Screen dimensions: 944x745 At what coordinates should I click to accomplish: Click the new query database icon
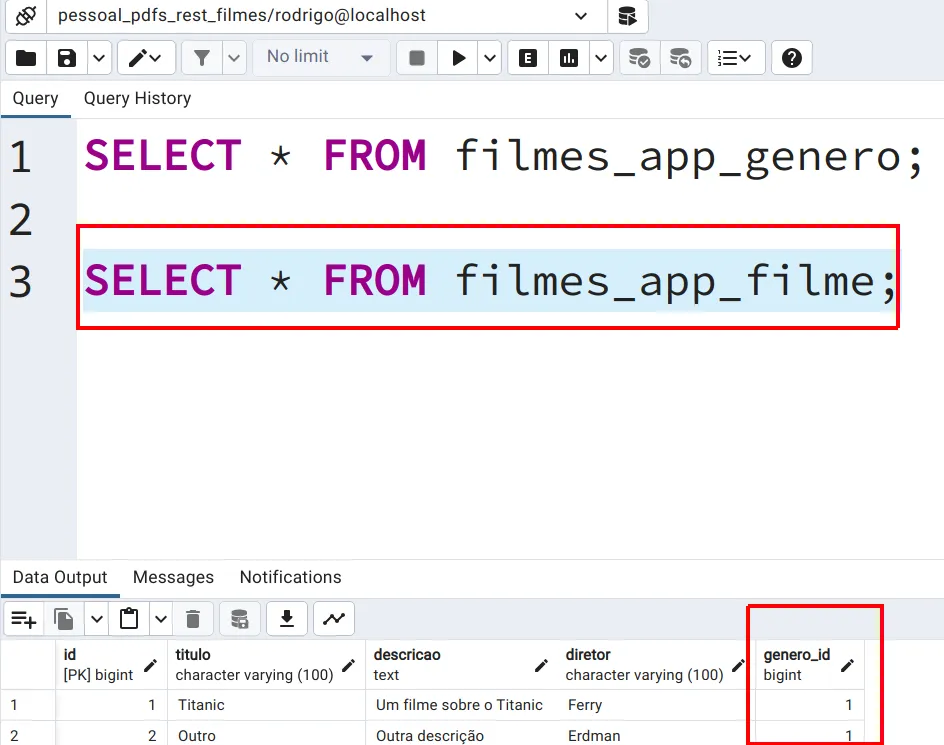(627, 16)
